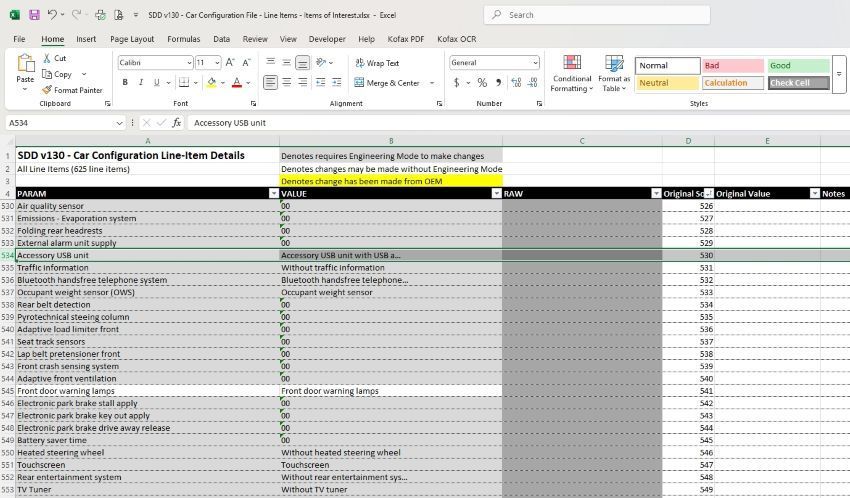This screenshot has width=850, height=498.
Task: Open the PARAM column filter dropdown
Action: 273,193
